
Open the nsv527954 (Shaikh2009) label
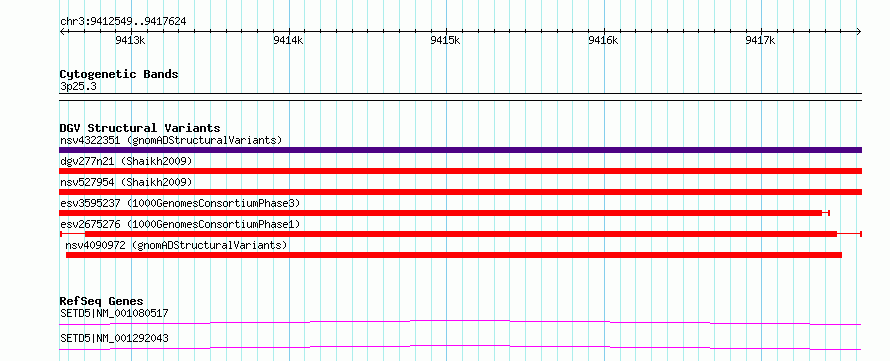(x=127, y=182)
